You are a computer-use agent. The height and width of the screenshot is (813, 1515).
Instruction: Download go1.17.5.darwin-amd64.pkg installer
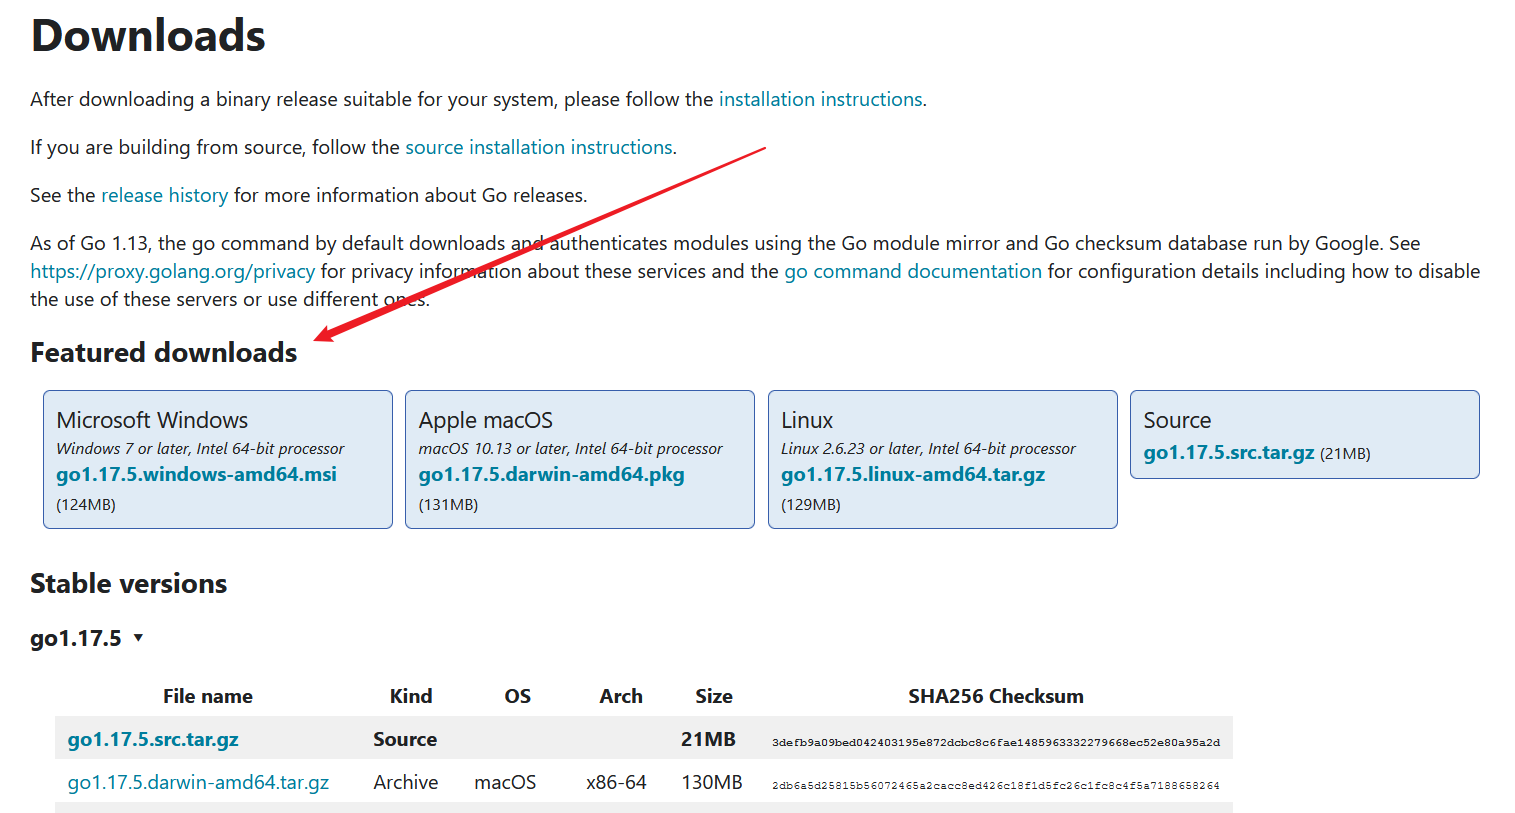[551, 474]
